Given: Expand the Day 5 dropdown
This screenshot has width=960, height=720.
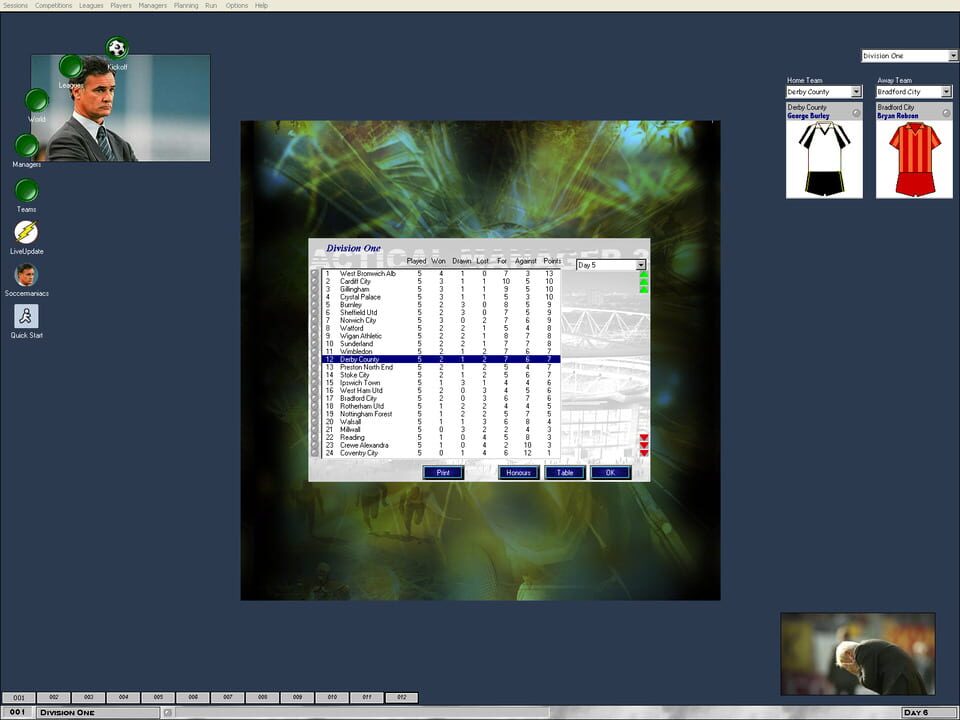Looking at the screenshot, I should (x=641, y=265).
